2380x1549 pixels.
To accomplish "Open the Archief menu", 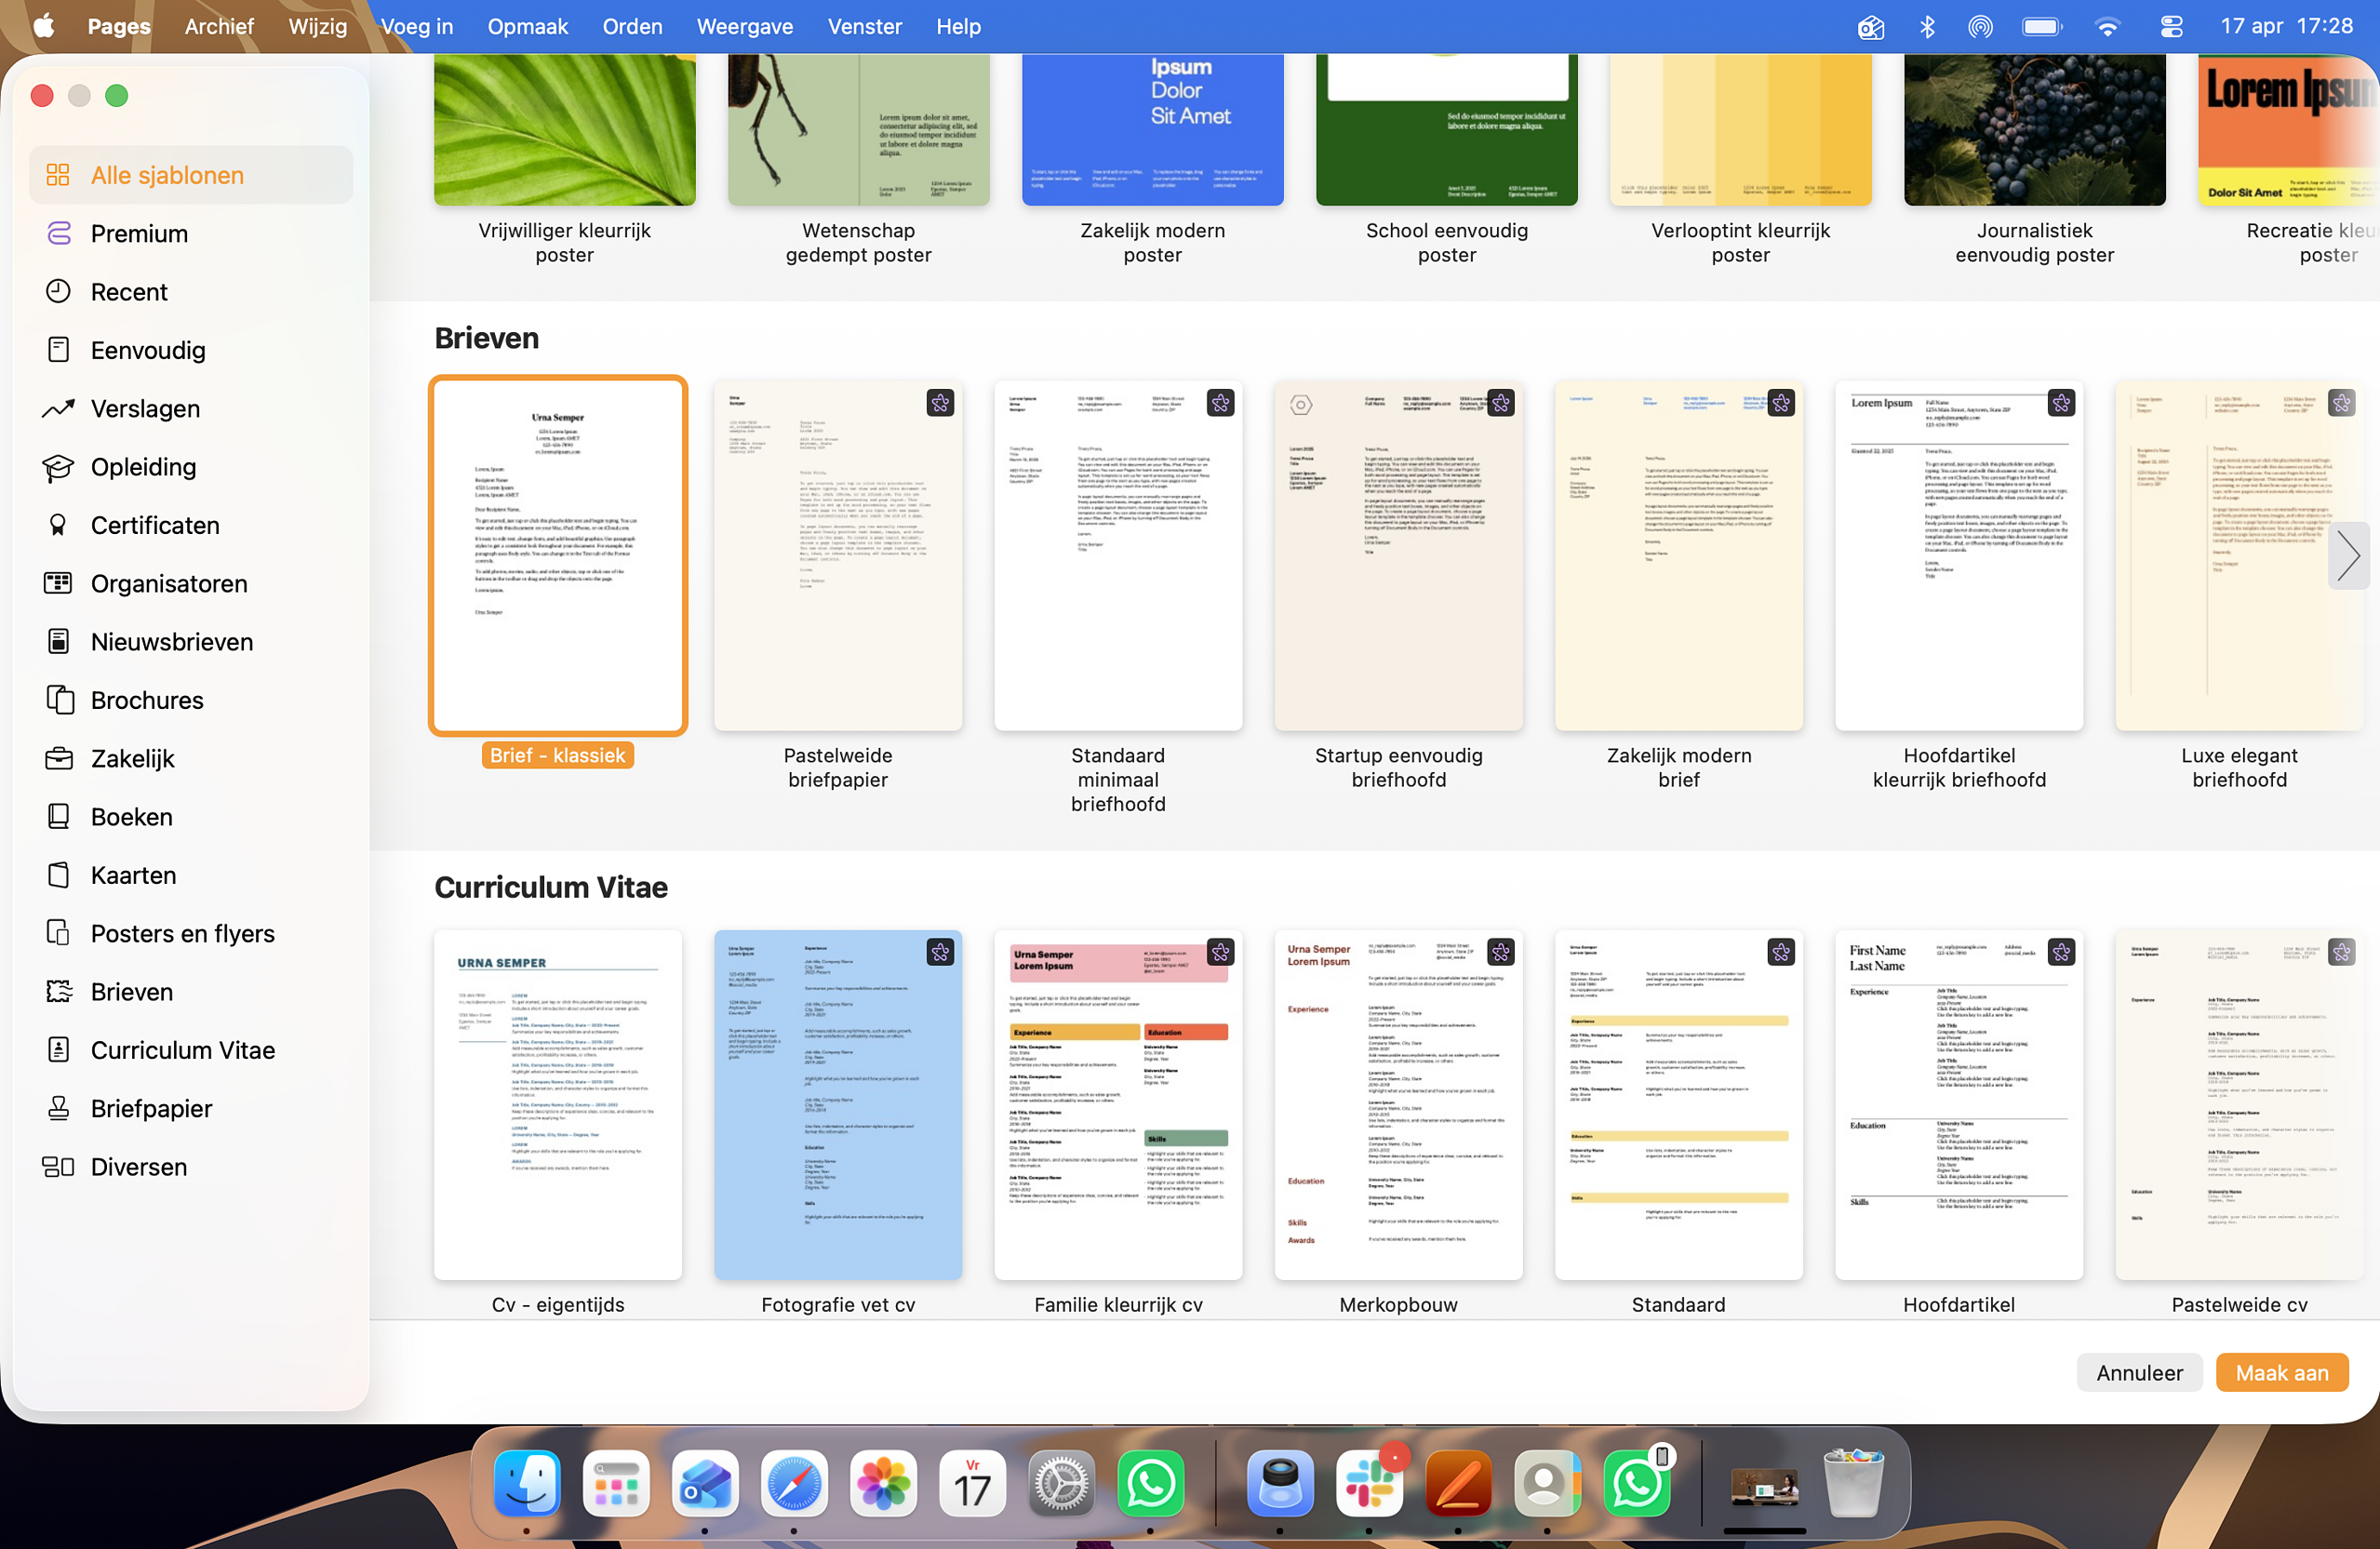I will [x=219, y=27].
